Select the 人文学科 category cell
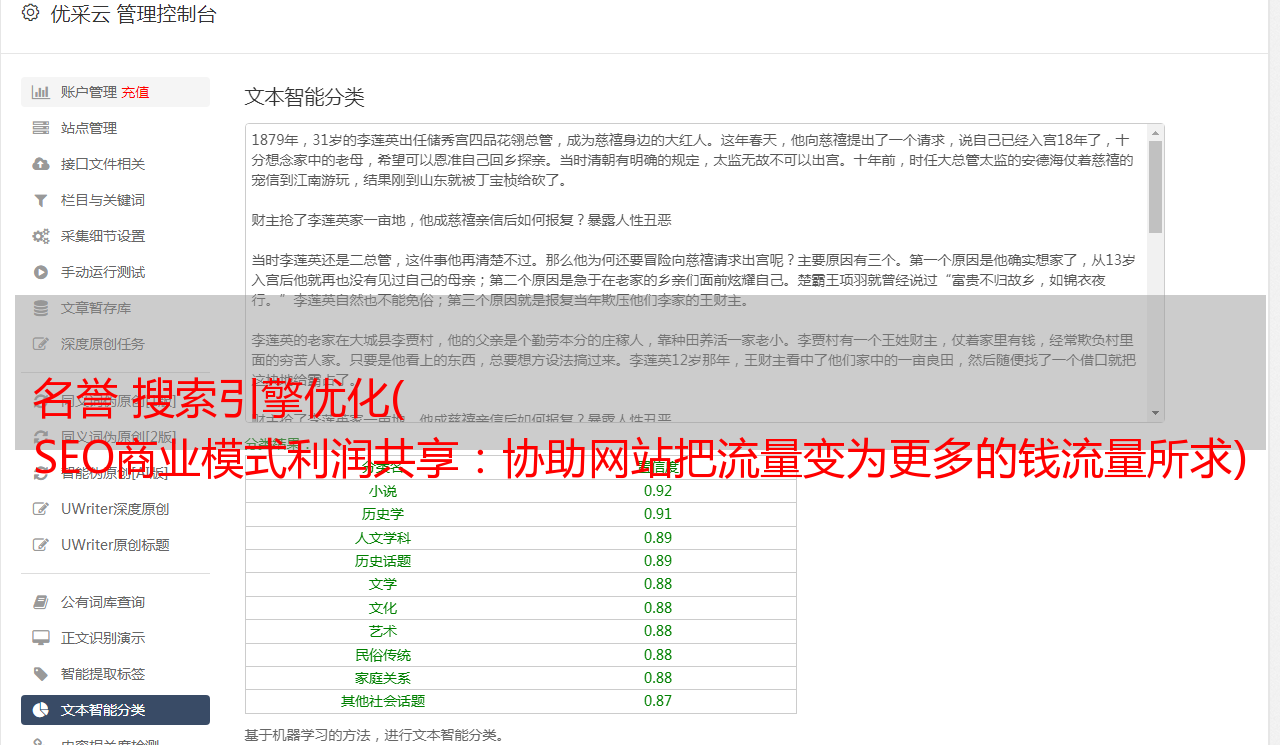This screenshot has height=745, width=1280. tap(382, 538)
